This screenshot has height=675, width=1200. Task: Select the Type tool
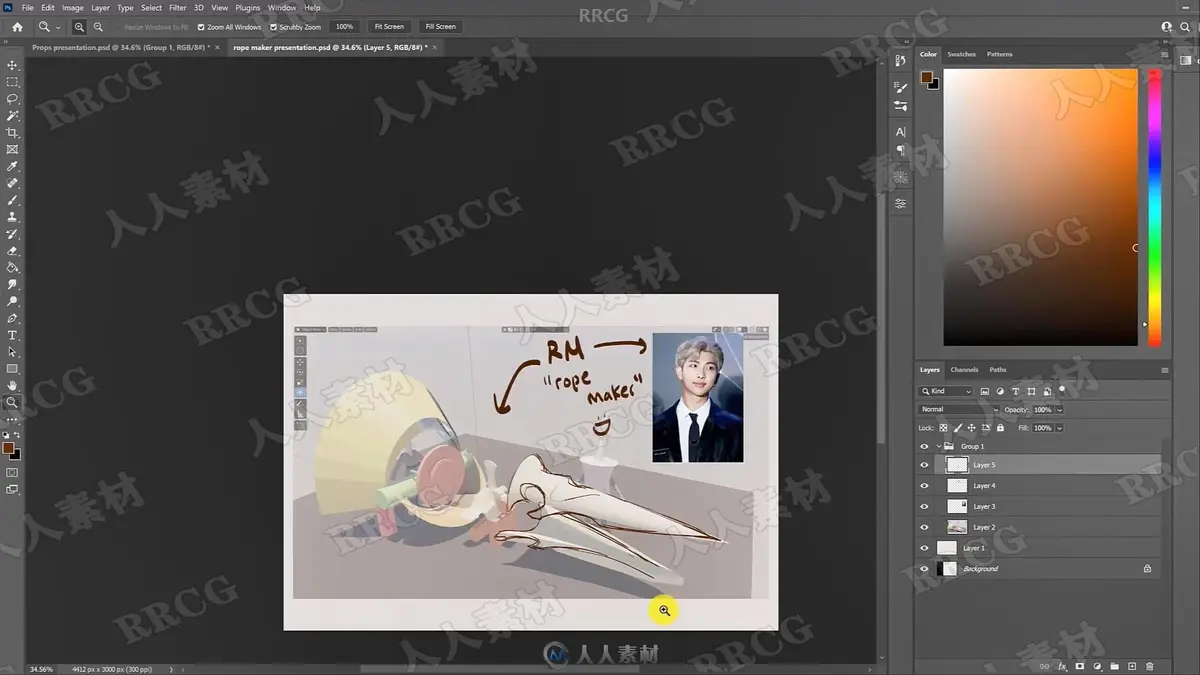point(13,335)
